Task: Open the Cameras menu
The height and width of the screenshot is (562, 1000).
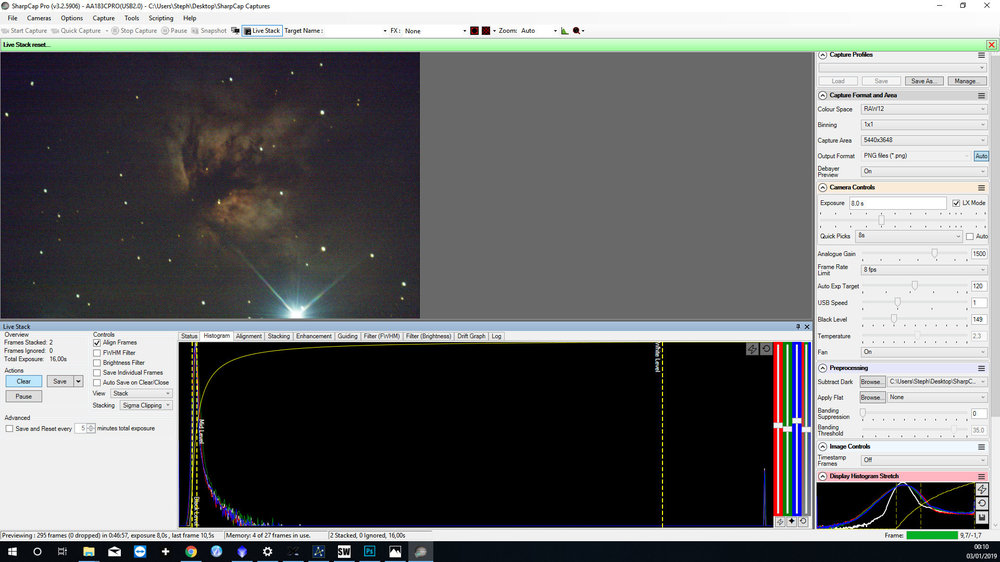Action: 39,18
